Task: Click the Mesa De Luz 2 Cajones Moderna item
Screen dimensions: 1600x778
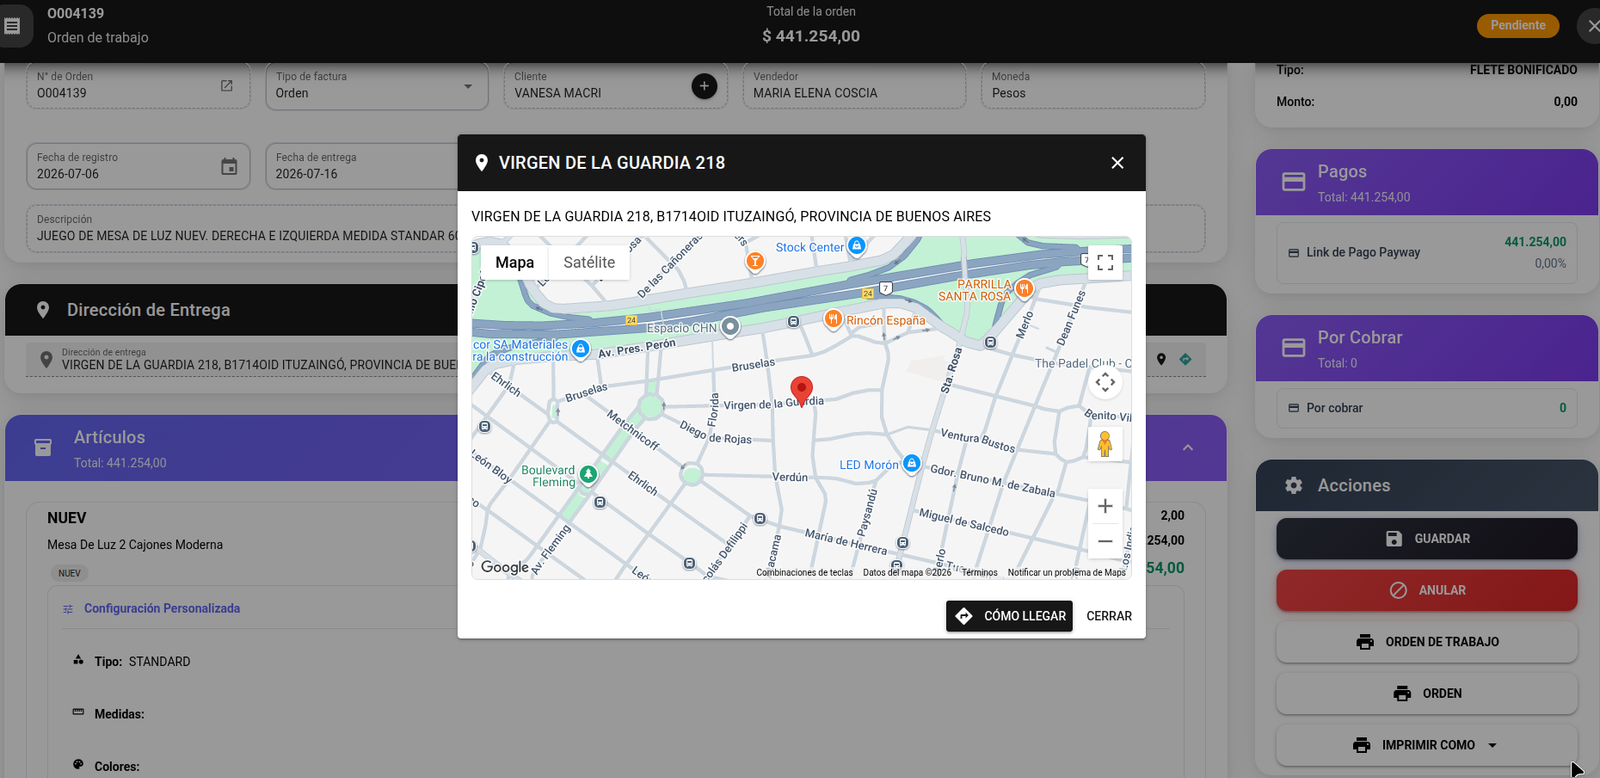Action: [135, 545]
